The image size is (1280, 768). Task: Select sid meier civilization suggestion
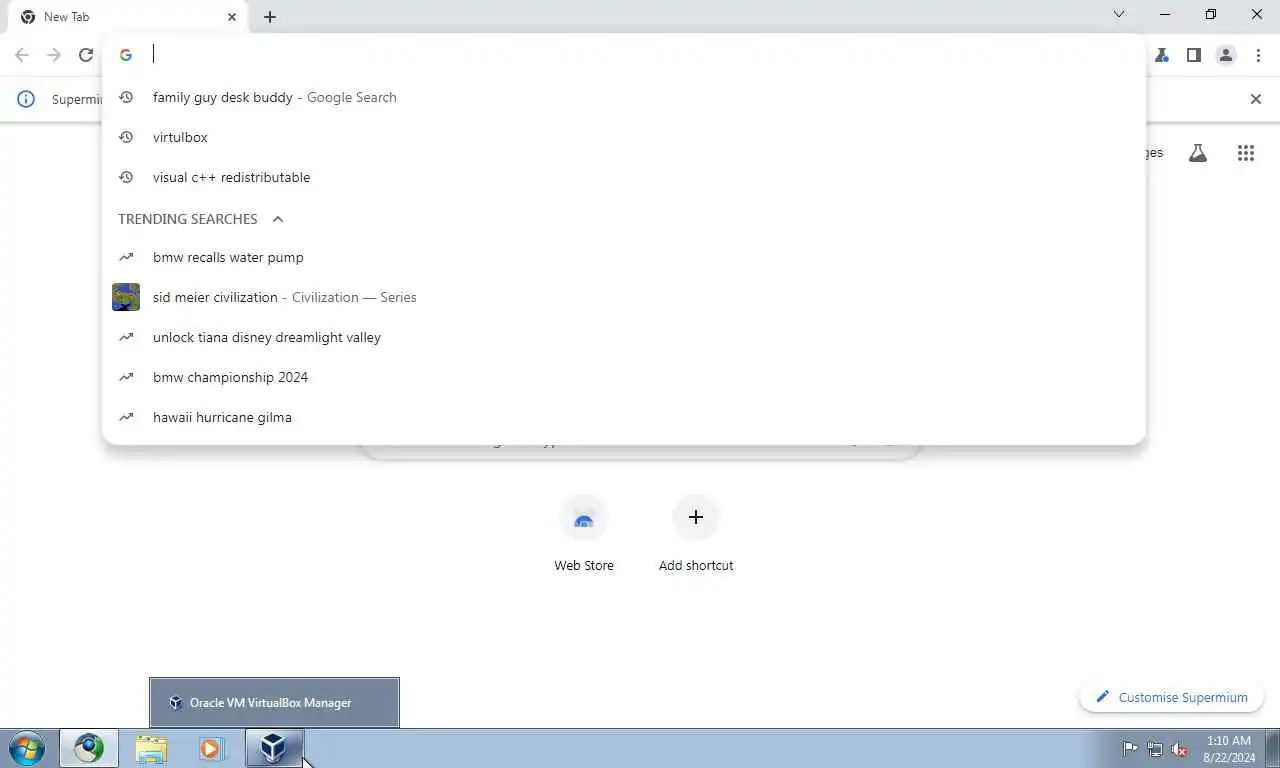click(x=624, y=297)
